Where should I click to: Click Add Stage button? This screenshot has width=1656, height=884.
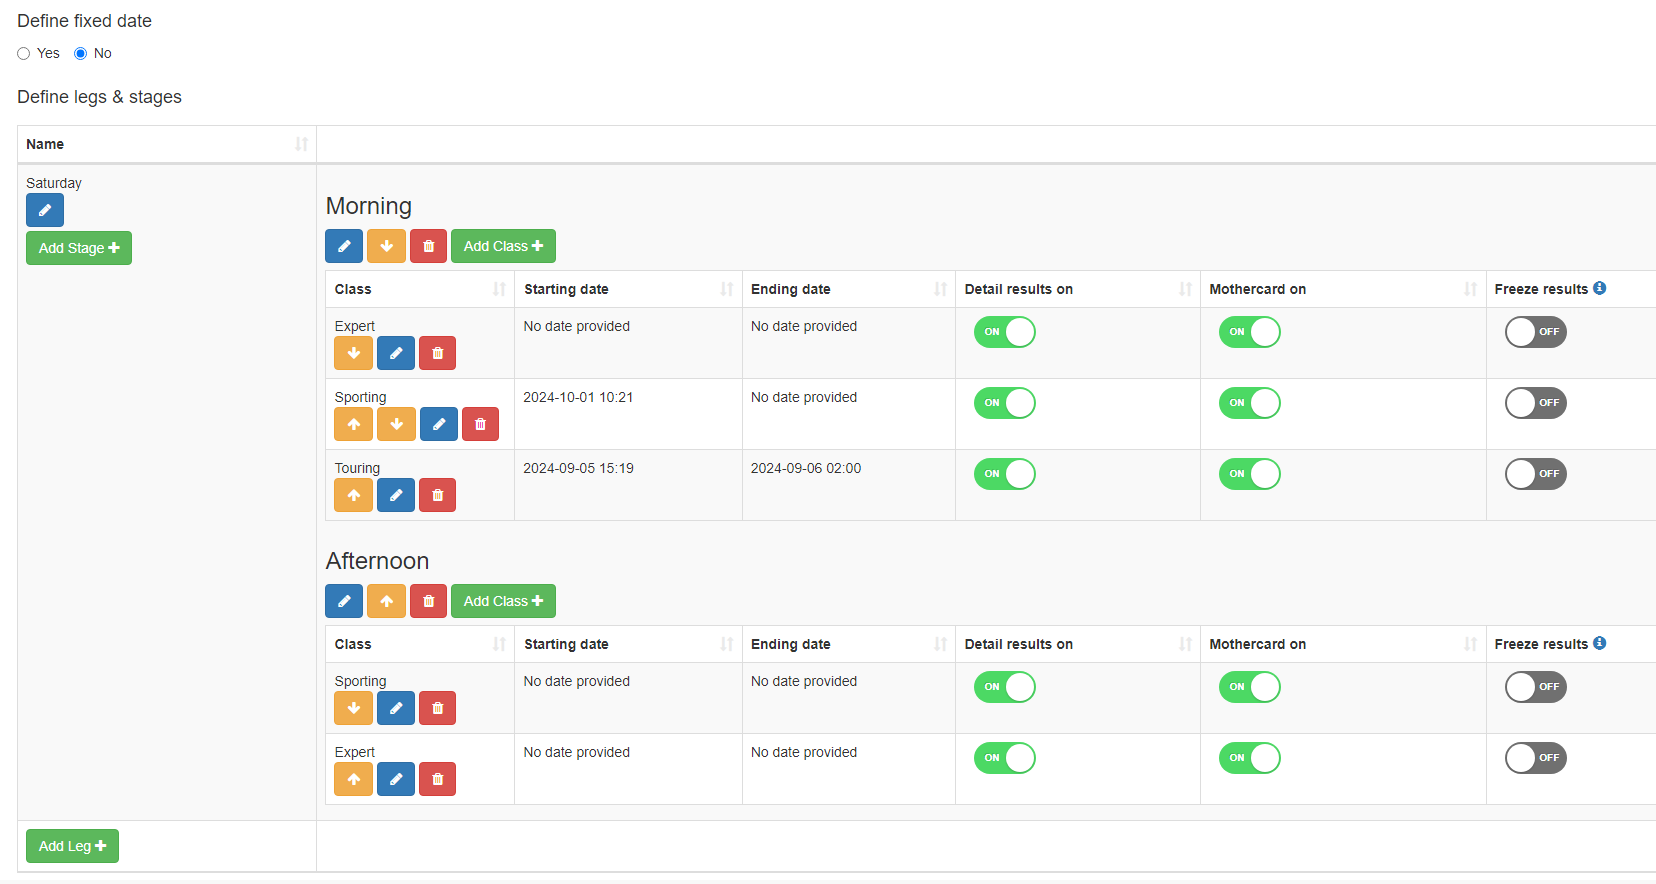pos(79,248)
